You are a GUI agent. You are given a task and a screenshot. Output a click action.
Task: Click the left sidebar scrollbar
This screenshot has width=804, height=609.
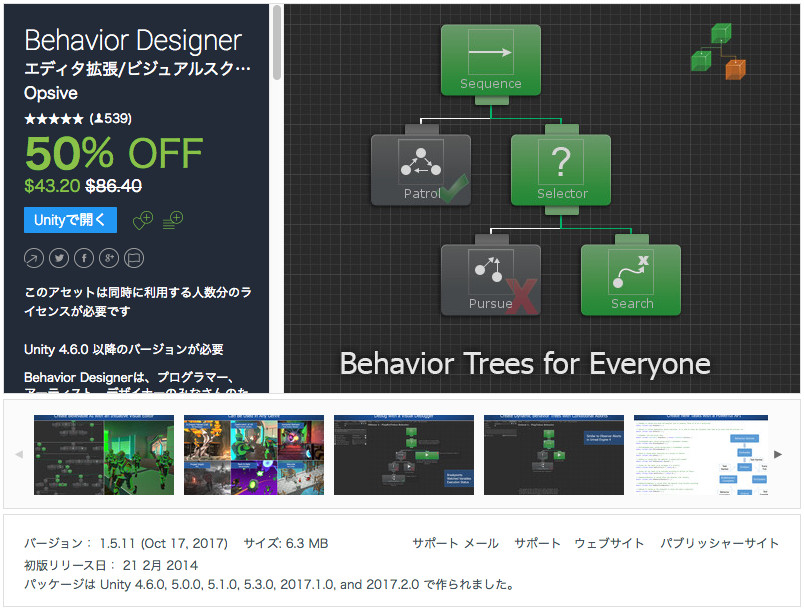pos(277,42)
